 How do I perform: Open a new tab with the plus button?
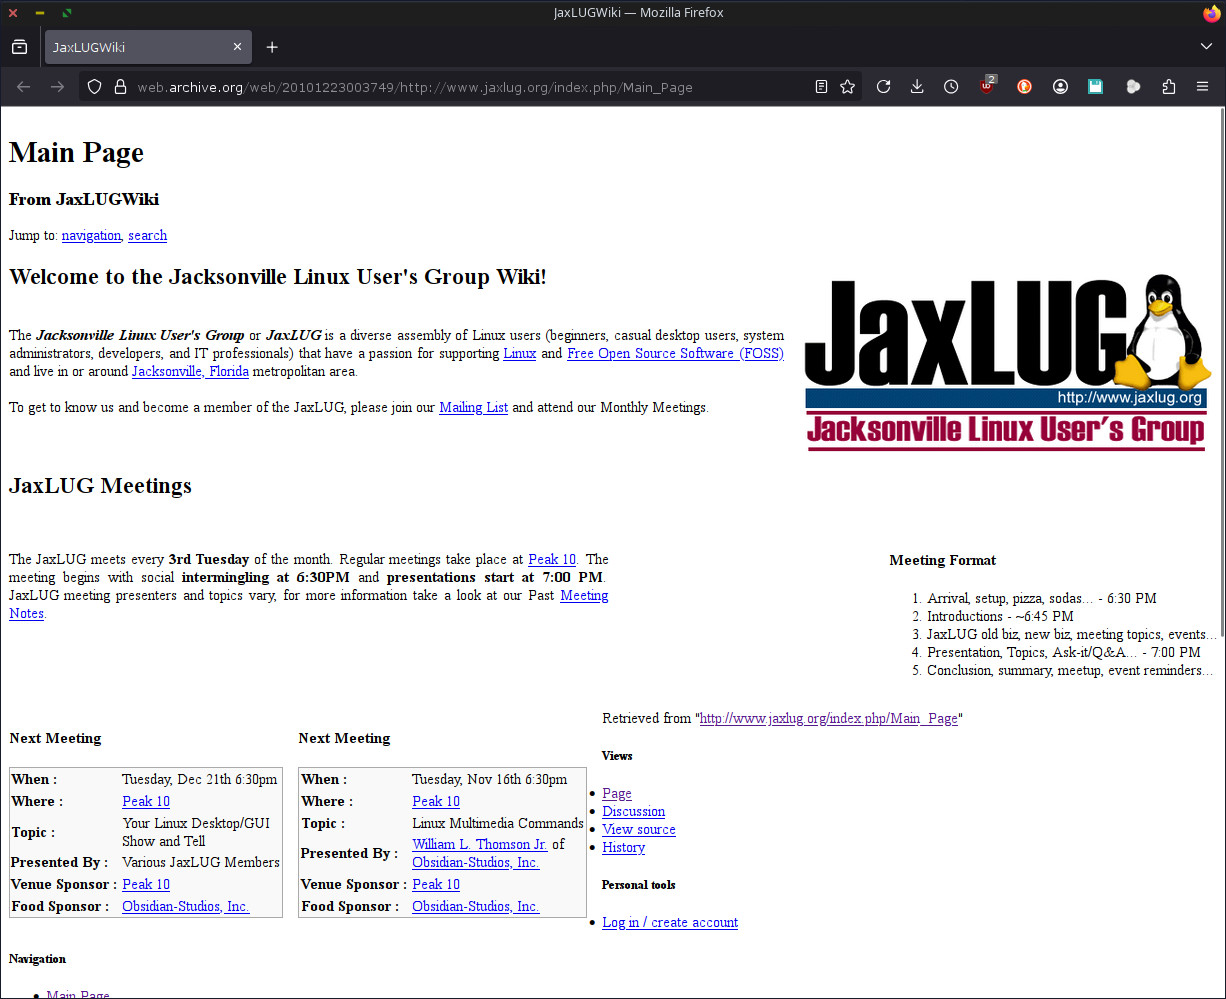click(x=272, y=46)
